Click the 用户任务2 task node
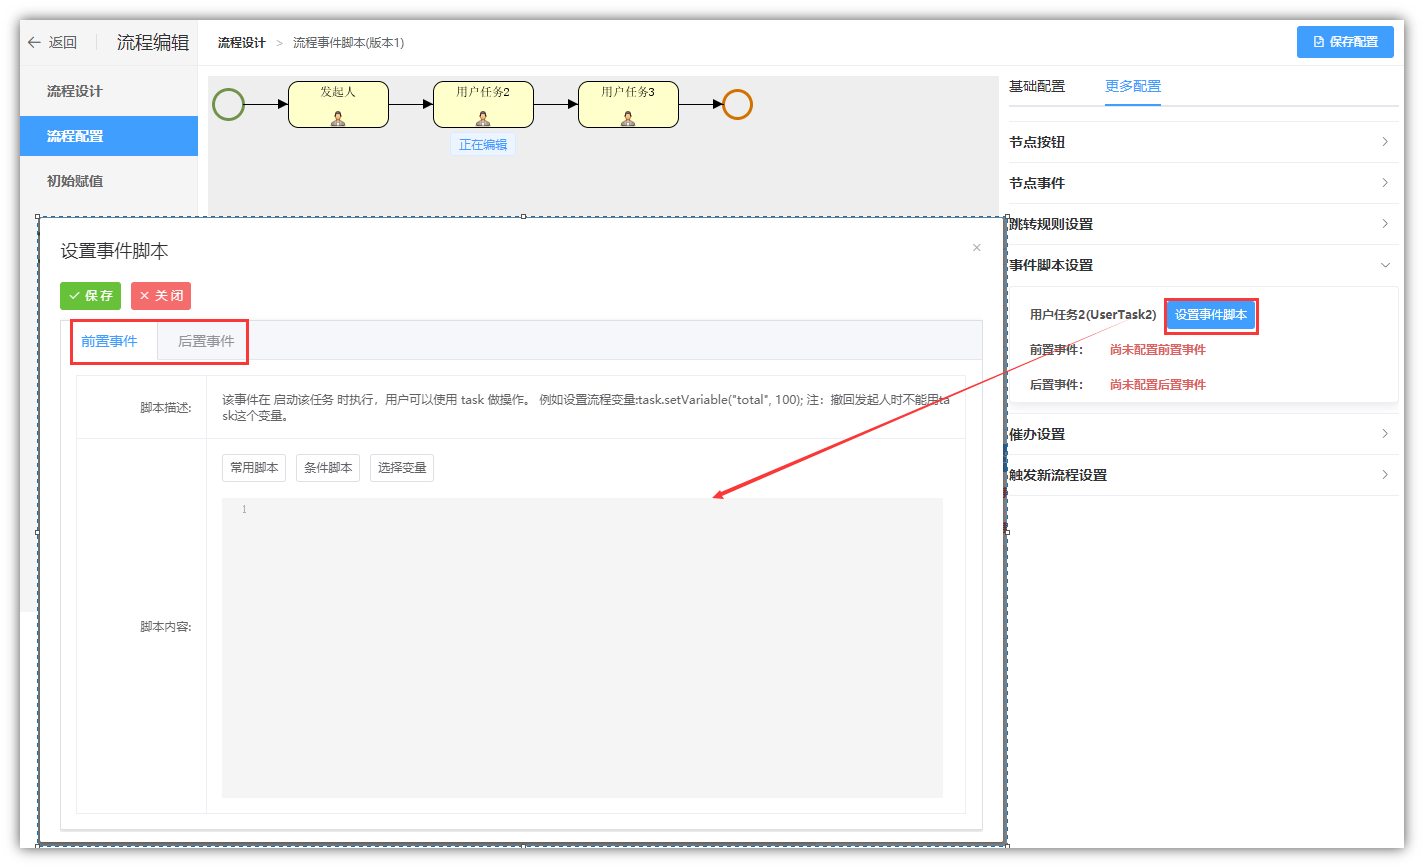The width and height of the screenshot is (1424, 868). point(483,104)
